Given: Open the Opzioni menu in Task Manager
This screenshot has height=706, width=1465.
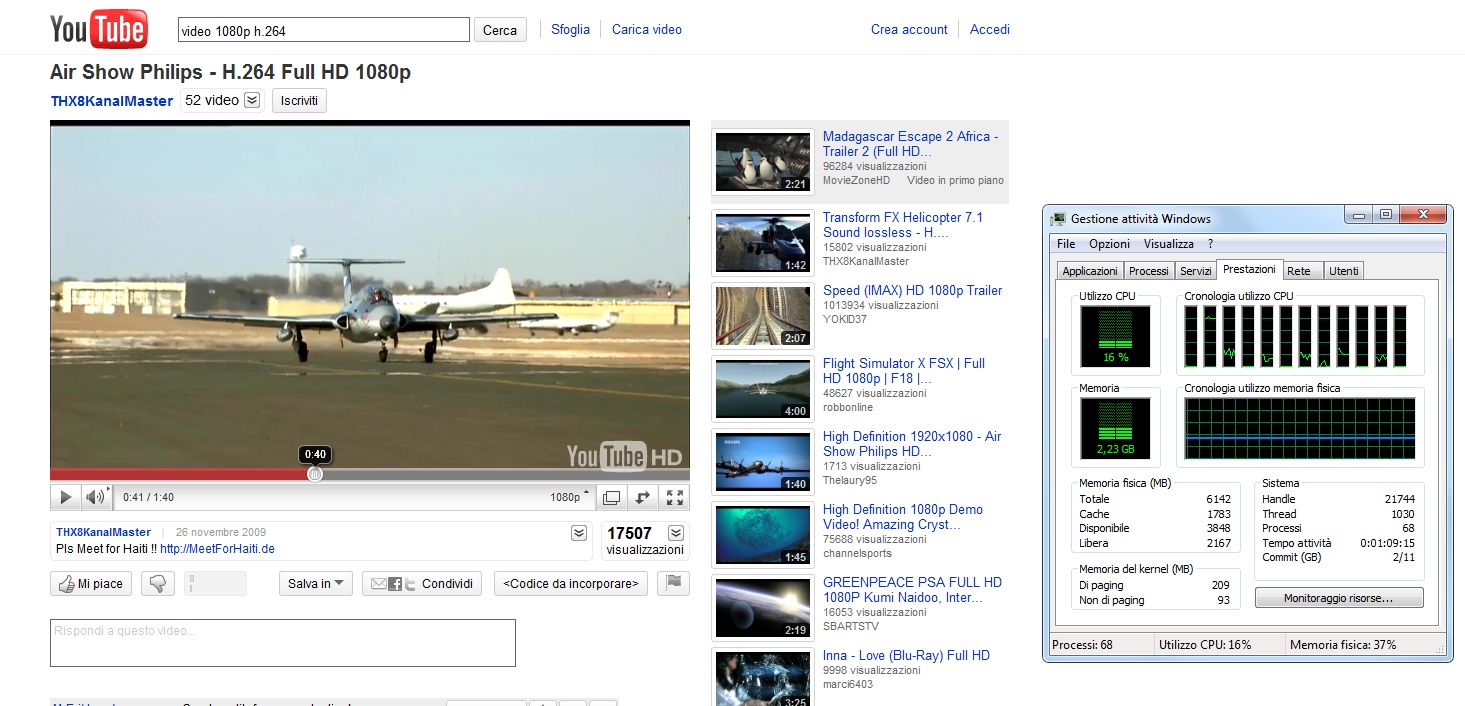Looking at the screenshot, I should click(x=1109, y=244).
